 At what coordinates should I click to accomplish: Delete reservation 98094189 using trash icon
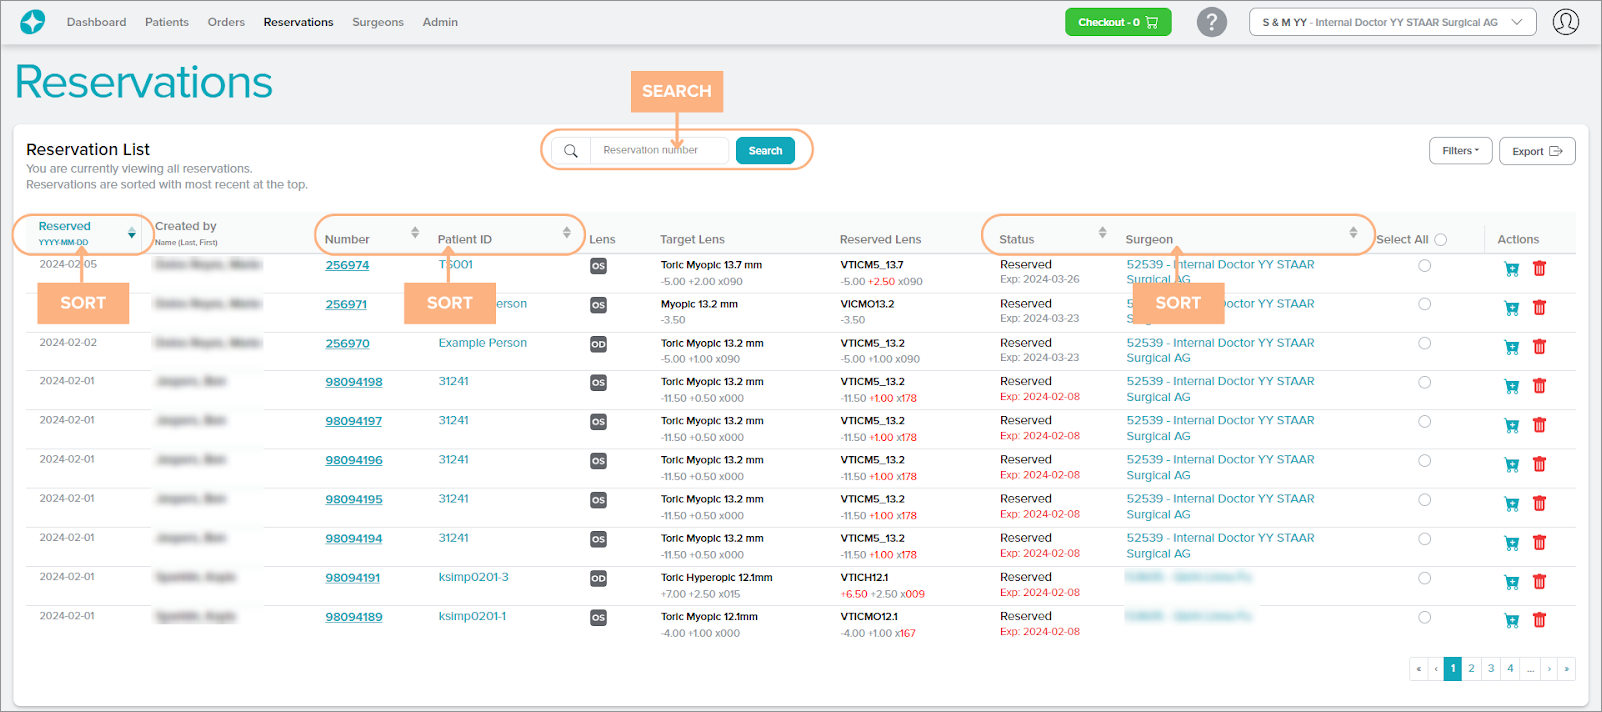[x=1539, y=620]
